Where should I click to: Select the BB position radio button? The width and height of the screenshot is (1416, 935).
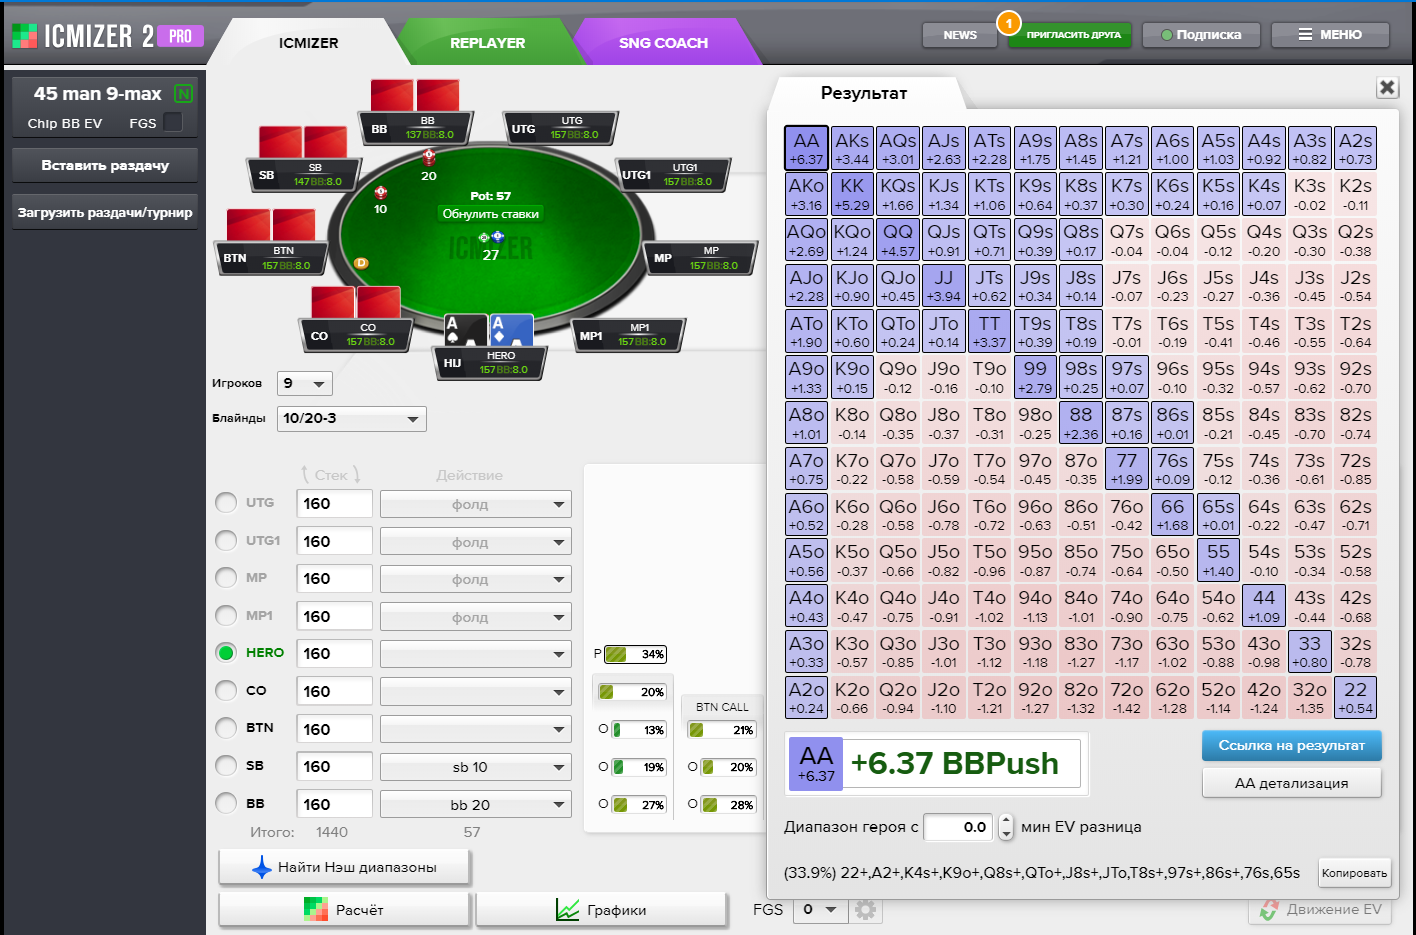(x=226, y=803)
